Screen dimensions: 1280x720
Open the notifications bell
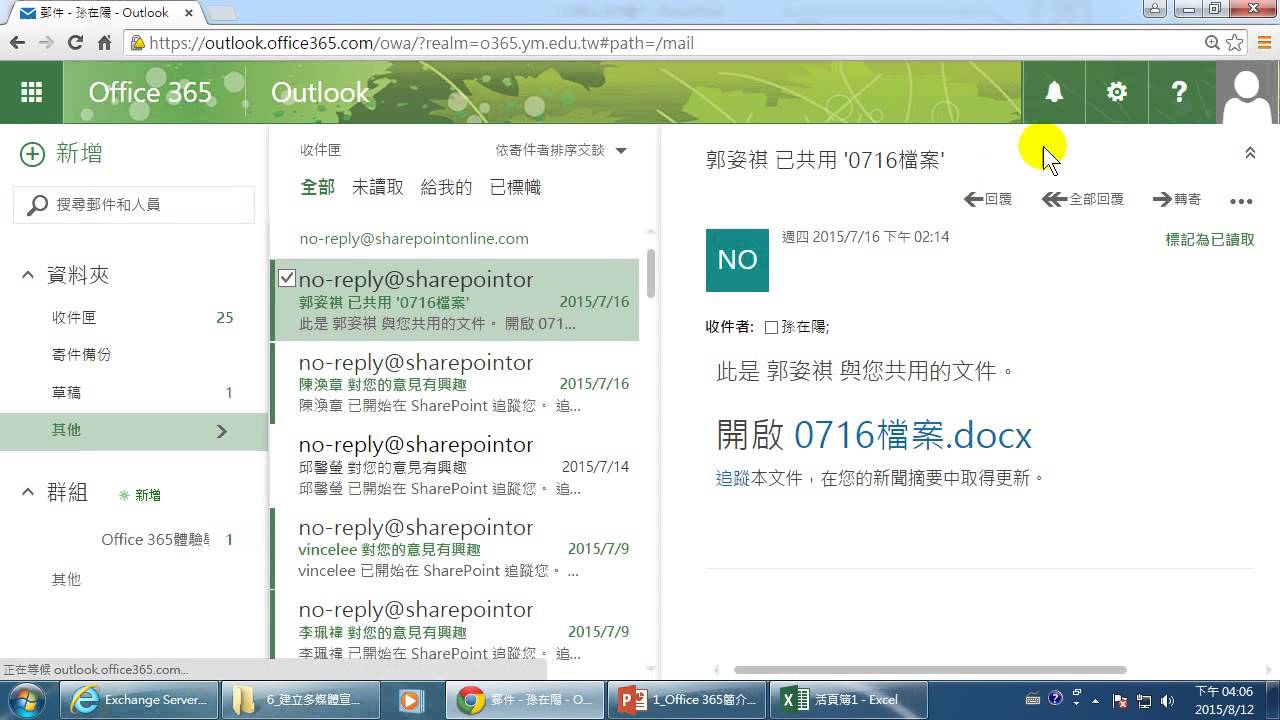click(x=1054, y=92)
